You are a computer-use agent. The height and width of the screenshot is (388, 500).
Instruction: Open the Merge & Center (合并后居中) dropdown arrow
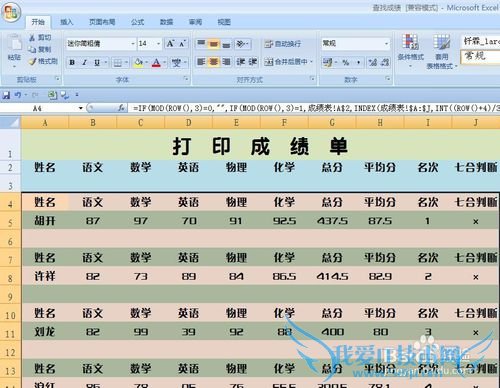click(312, 62)
